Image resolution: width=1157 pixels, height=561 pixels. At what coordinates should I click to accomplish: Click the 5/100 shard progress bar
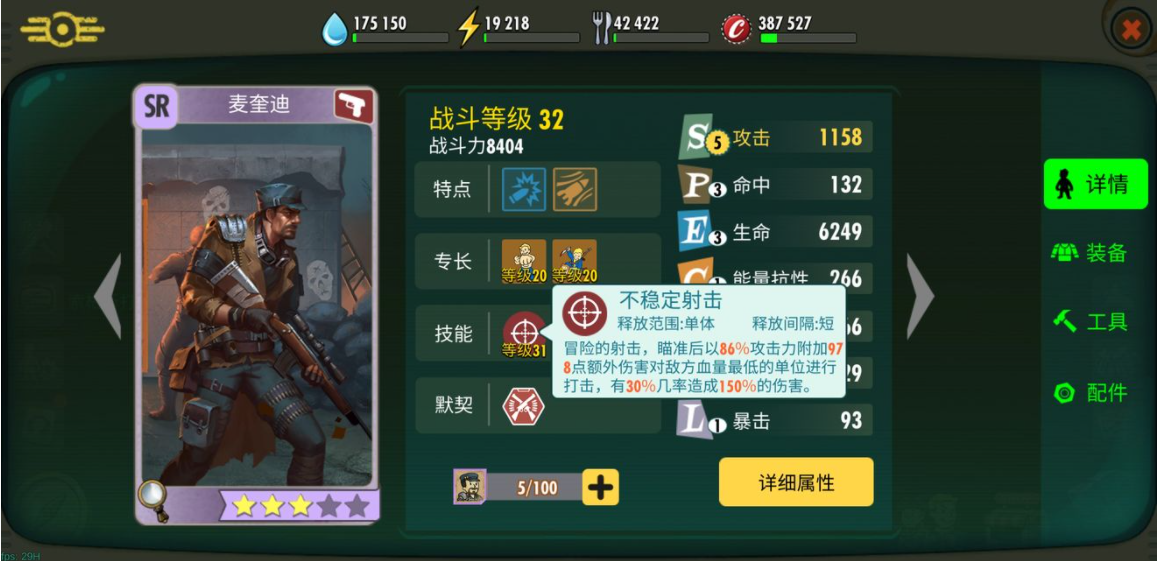tap(535, 487)
